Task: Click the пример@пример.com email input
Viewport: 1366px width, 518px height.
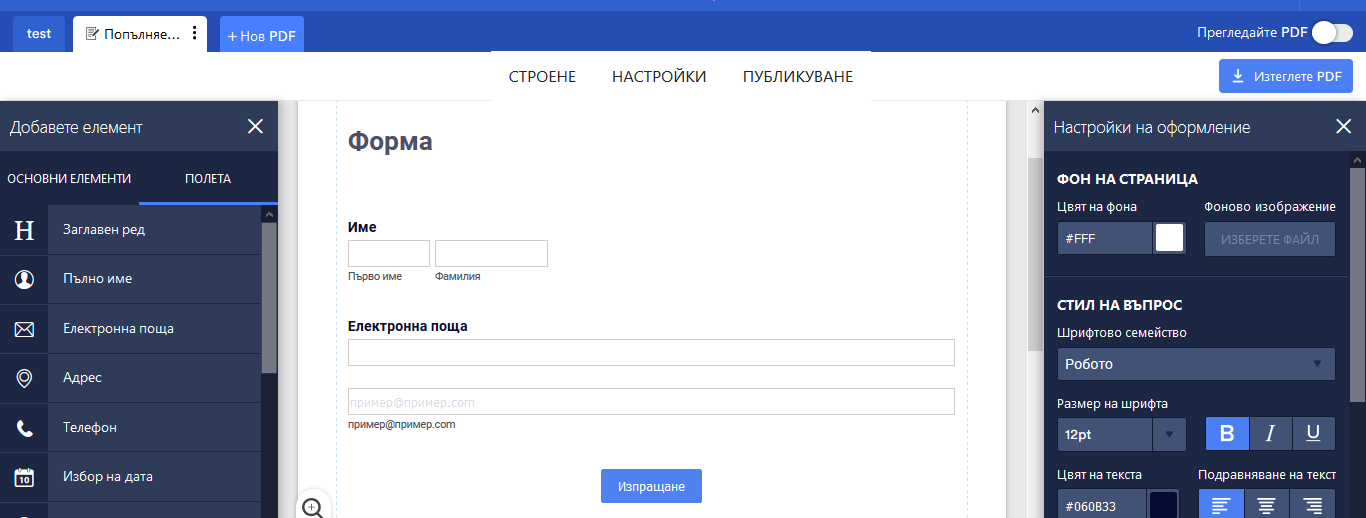Action: 651,402
